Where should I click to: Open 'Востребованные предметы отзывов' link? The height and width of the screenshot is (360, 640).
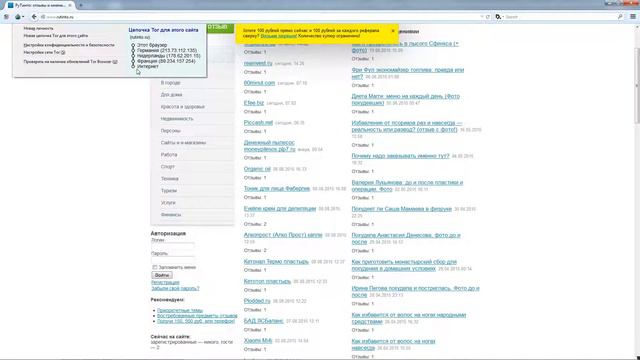pos(197,316)
